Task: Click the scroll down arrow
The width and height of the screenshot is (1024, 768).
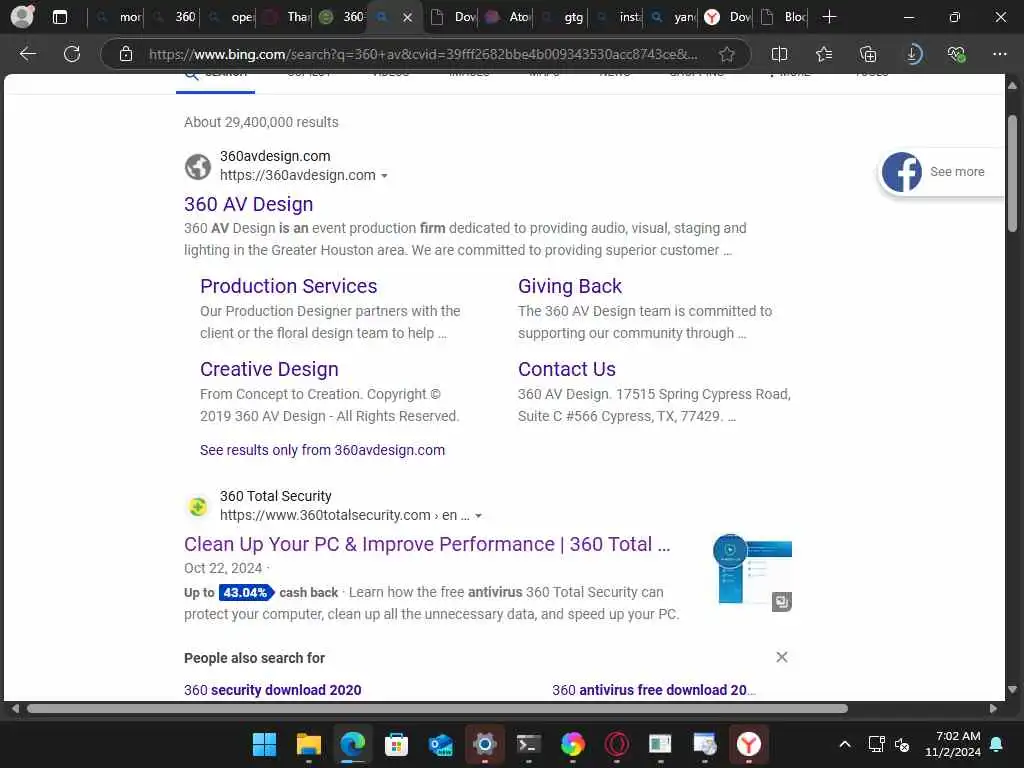Action: click(x=1012, y=690)
